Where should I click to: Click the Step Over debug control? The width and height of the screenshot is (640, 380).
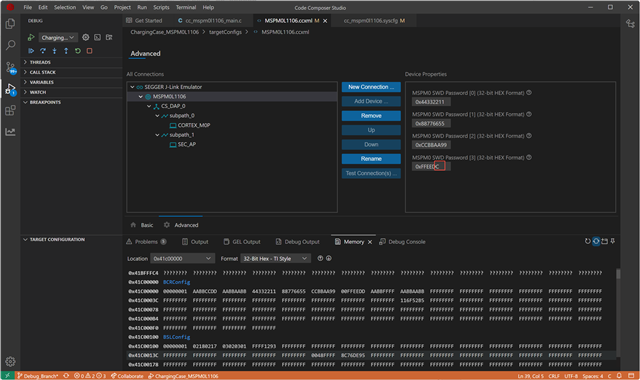pyautogui.click(x=43, y=51)
